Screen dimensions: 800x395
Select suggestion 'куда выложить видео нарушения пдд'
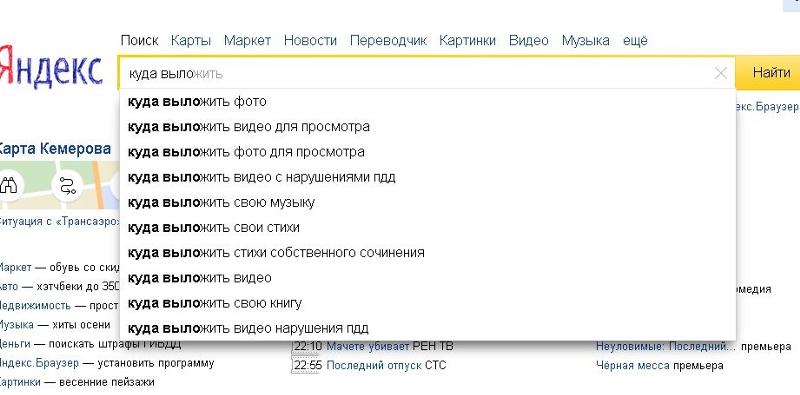[x=428, y=328]
